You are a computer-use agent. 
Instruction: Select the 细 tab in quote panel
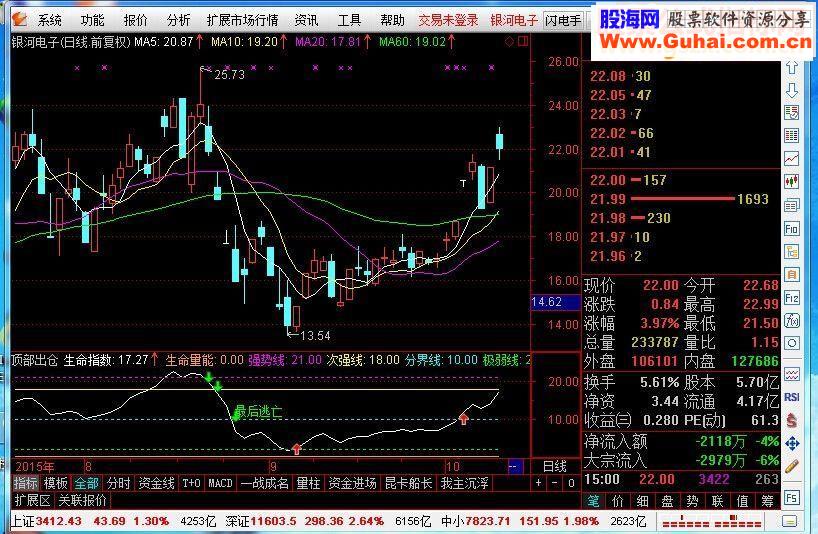pos(643,501)
